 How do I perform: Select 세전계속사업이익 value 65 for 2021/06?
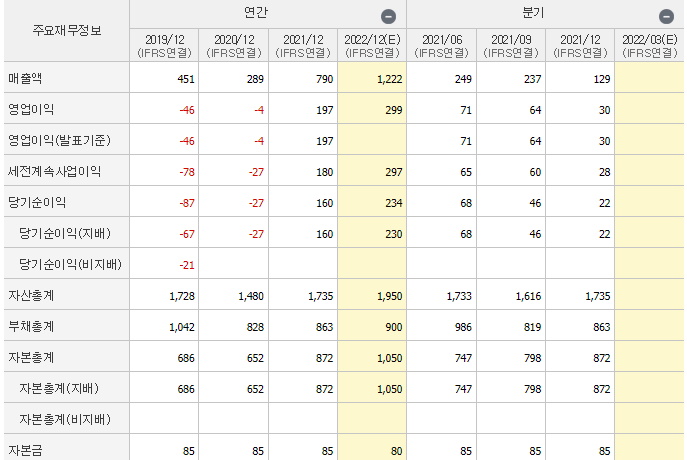point(466,172)
